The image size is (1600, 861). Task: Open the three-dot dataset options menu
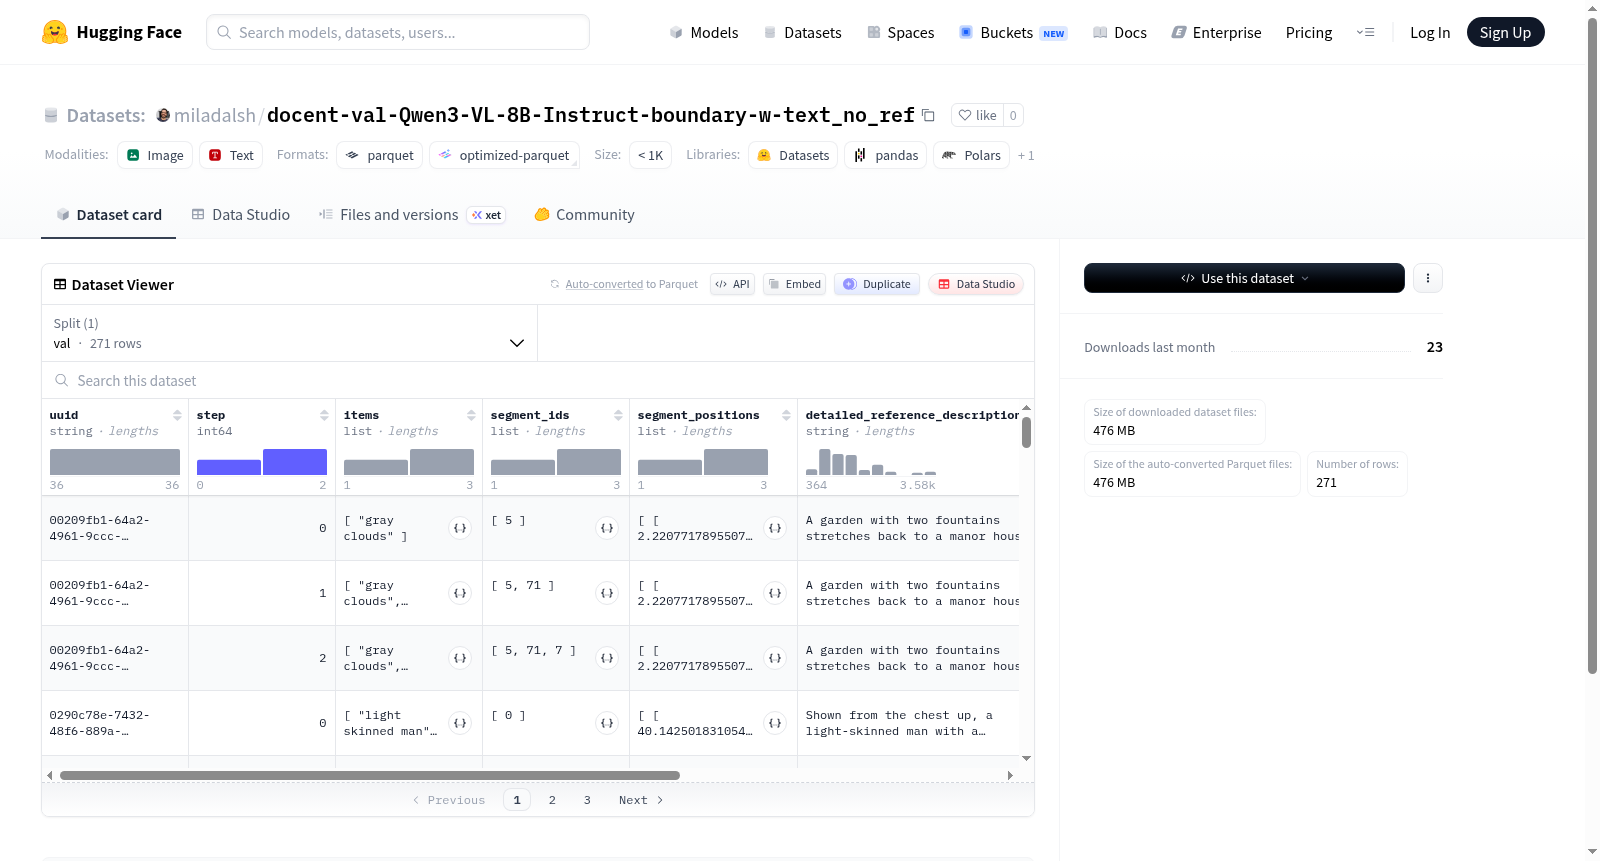[x=1428, y=278]
